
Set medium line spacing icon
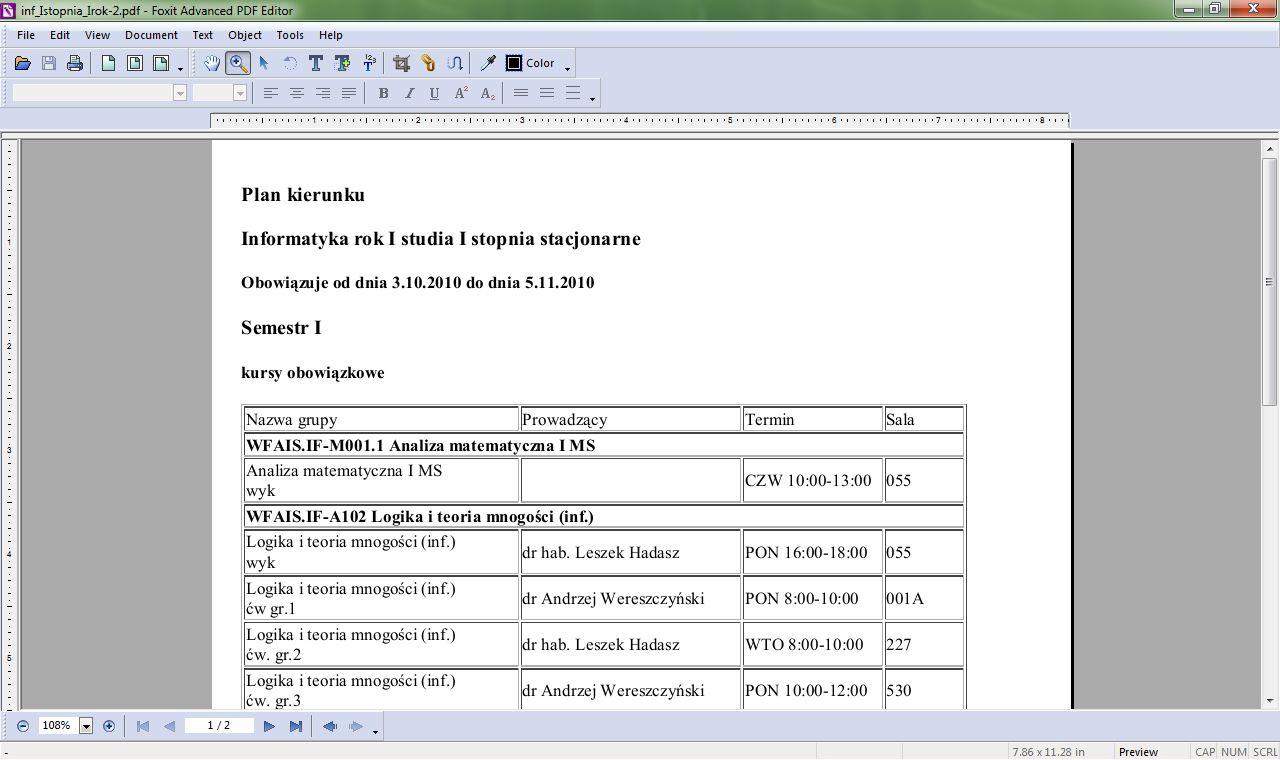[x=547, y=93]
